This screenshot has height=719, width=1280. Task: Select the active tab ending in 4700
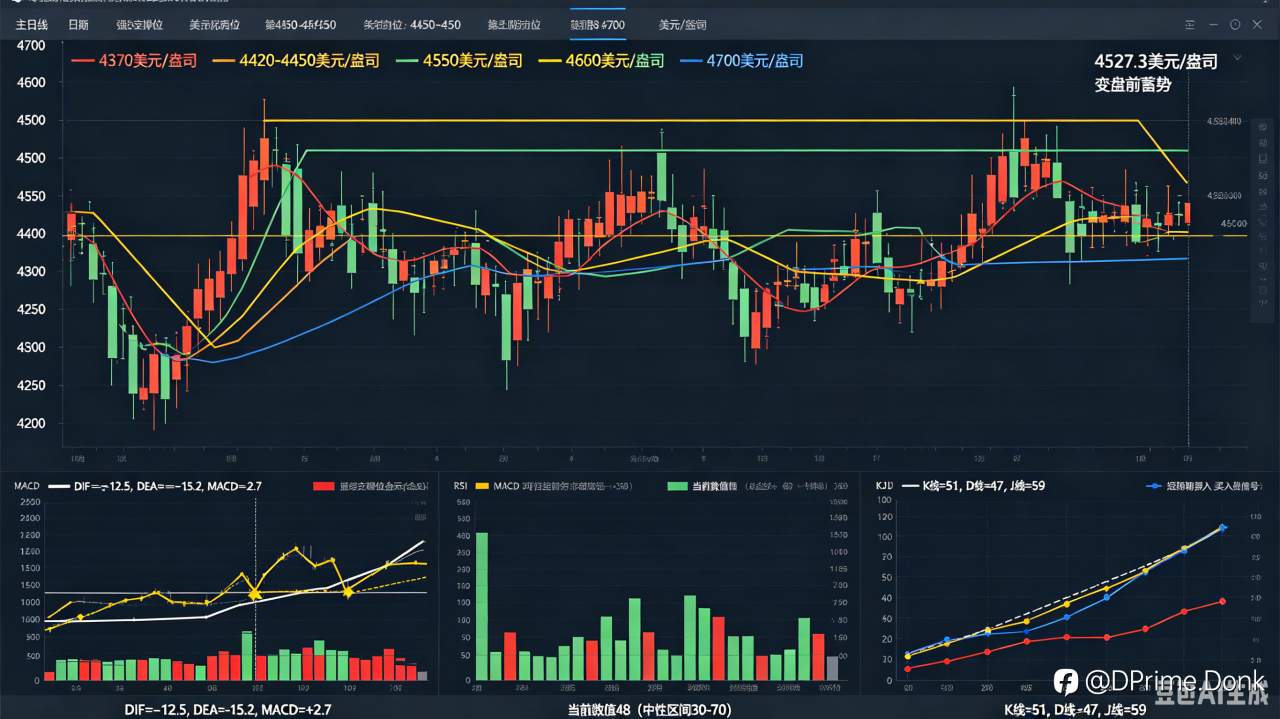click(x=597, y=24)
